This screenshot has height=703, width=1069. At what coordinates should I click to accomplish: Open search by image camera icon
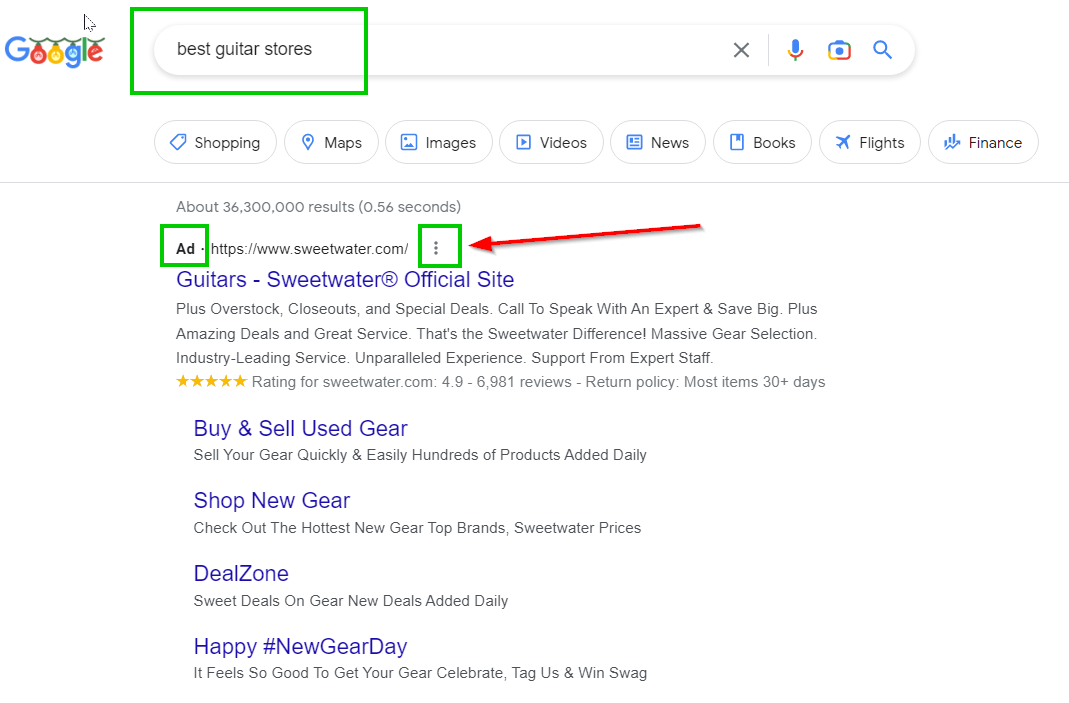[x=839, y=50]
